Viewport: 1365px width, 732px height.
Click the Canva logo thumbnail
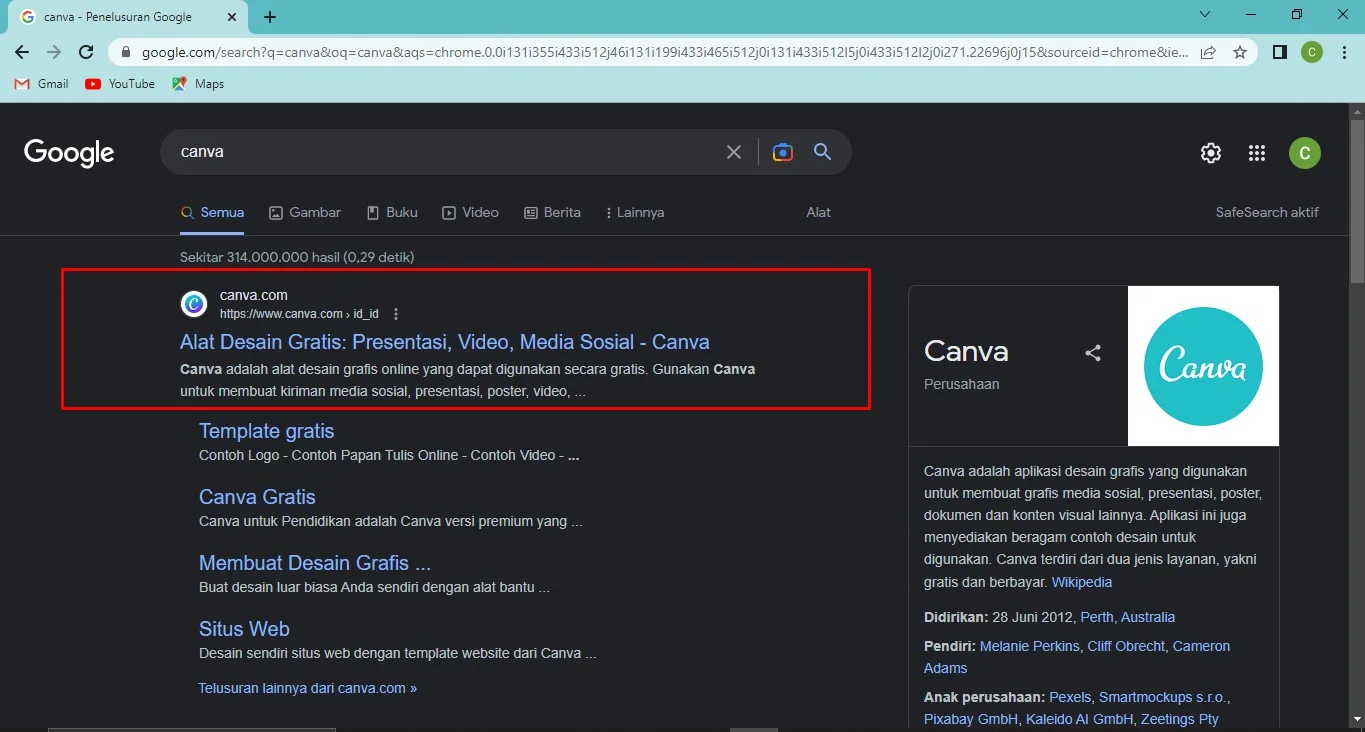click(1203, 366)
